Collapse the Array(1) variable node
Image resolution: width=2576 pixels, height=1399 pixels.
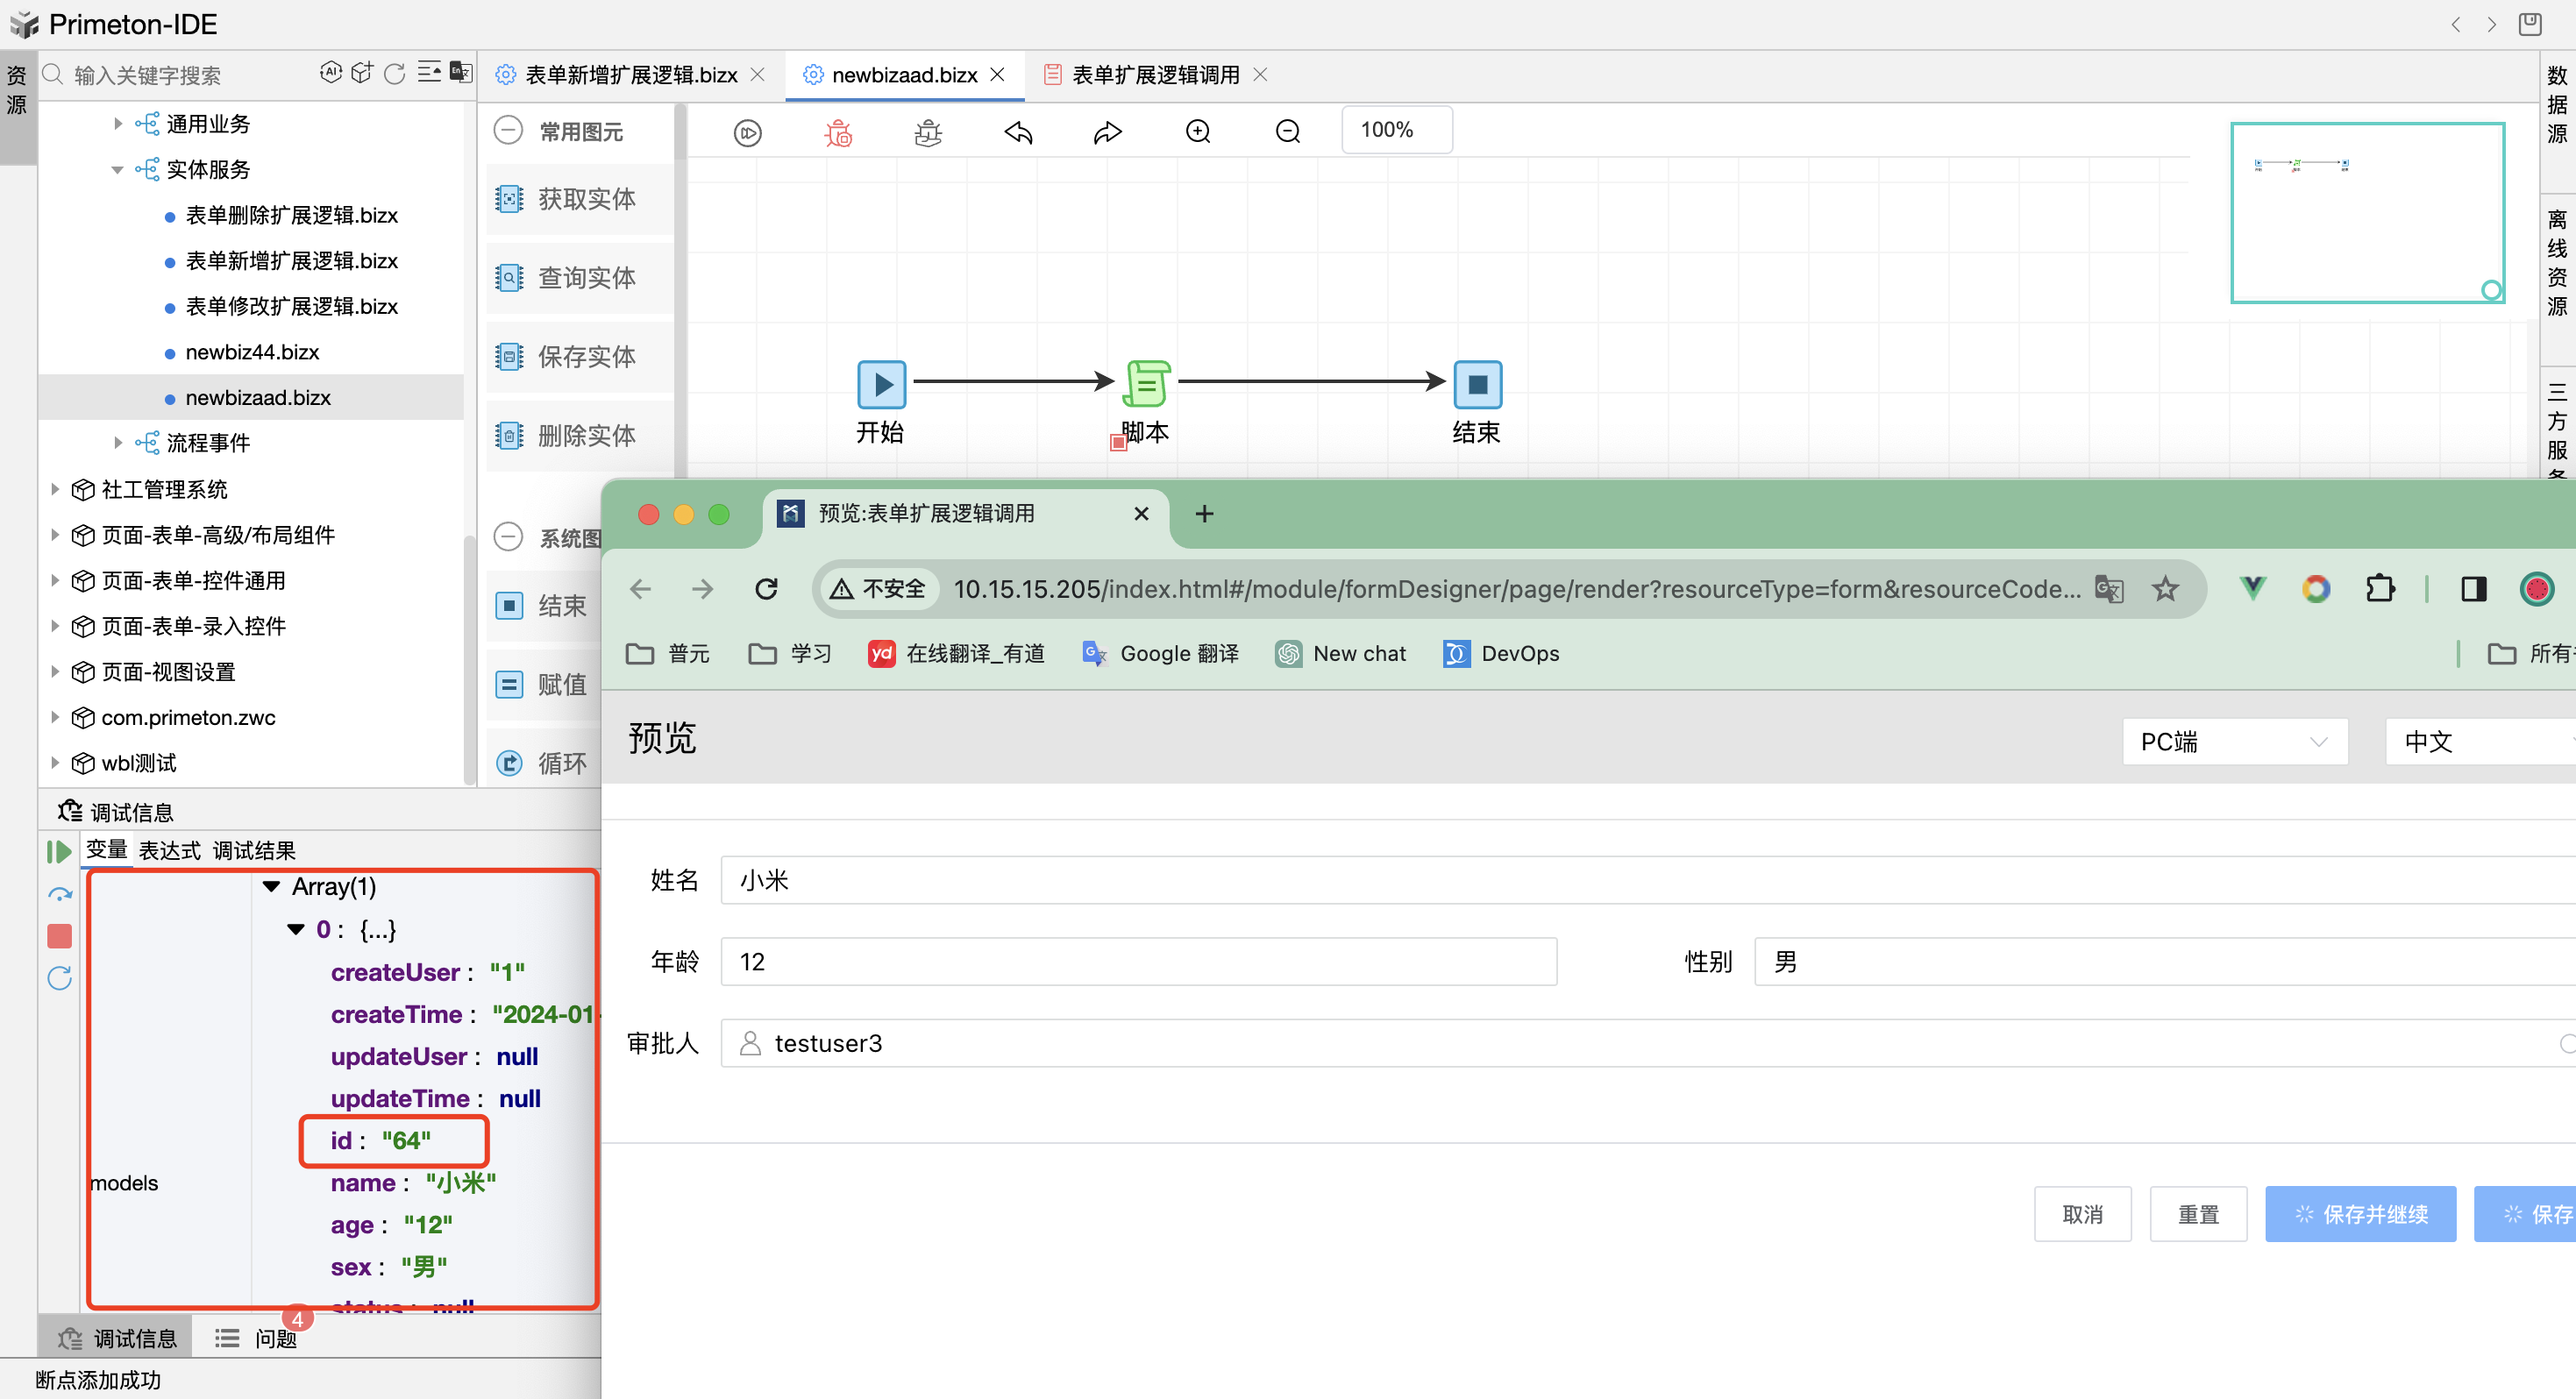click(x=271, y=886)
